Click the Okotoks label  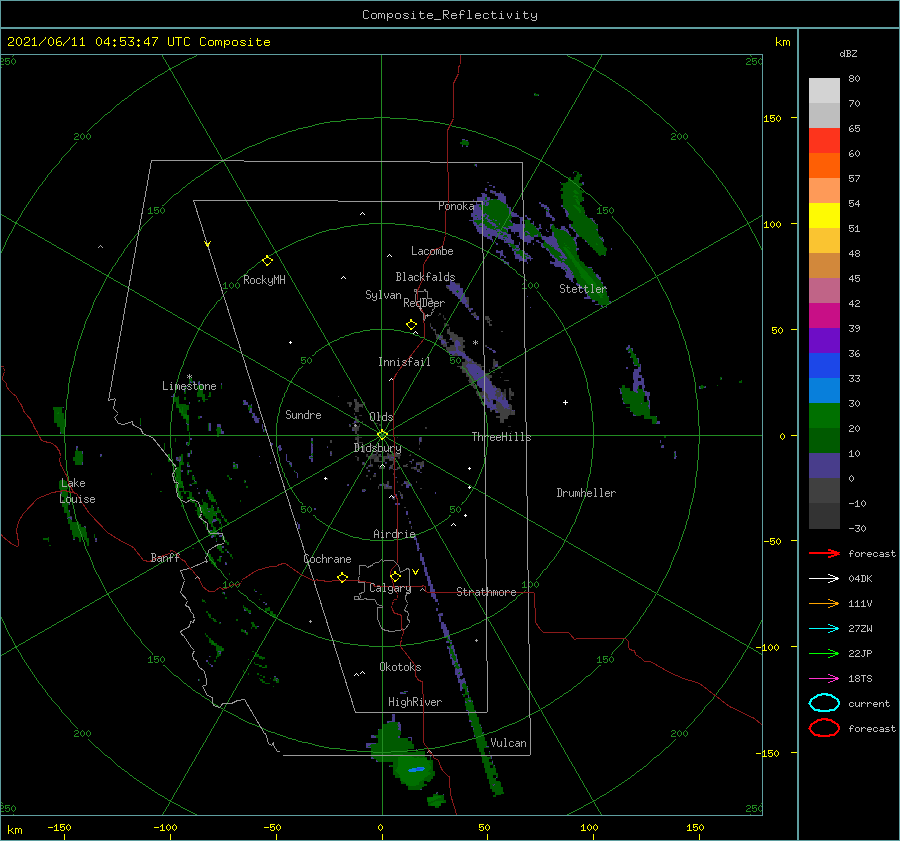coord(400,667)
